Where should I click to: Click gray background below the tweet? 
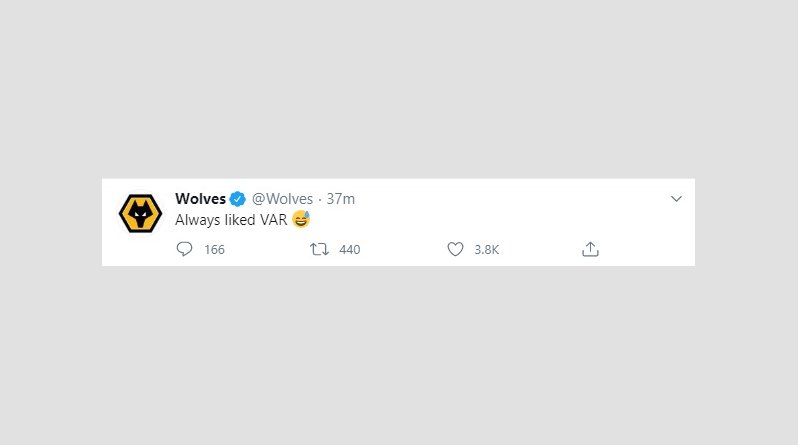coord(399,355)
